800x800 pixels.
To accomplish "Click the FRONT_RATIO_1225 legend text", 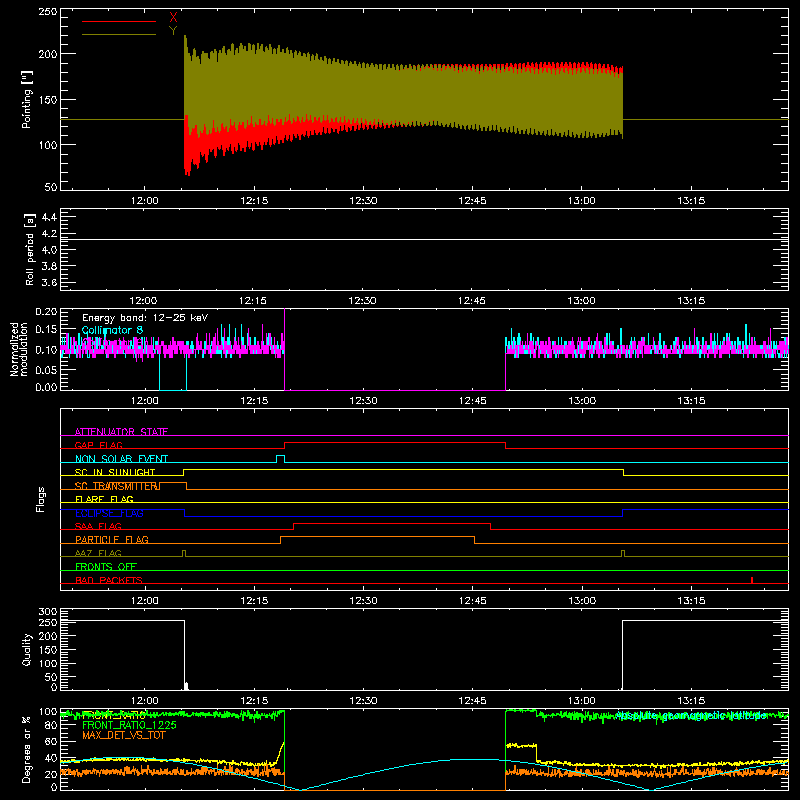I will coord(129,725).
